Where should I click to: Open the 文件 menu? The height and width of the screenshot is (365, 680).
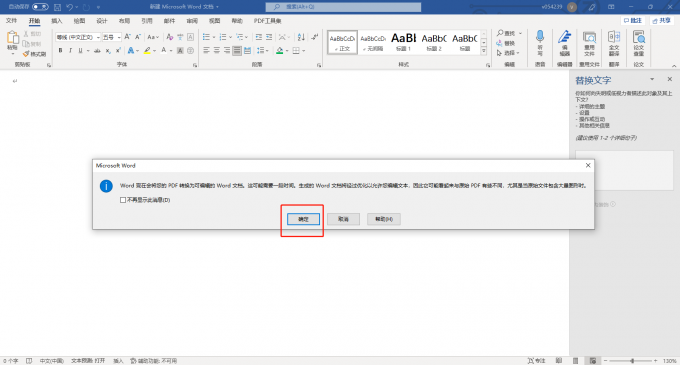pyautogui.click(x=11, y=21)
